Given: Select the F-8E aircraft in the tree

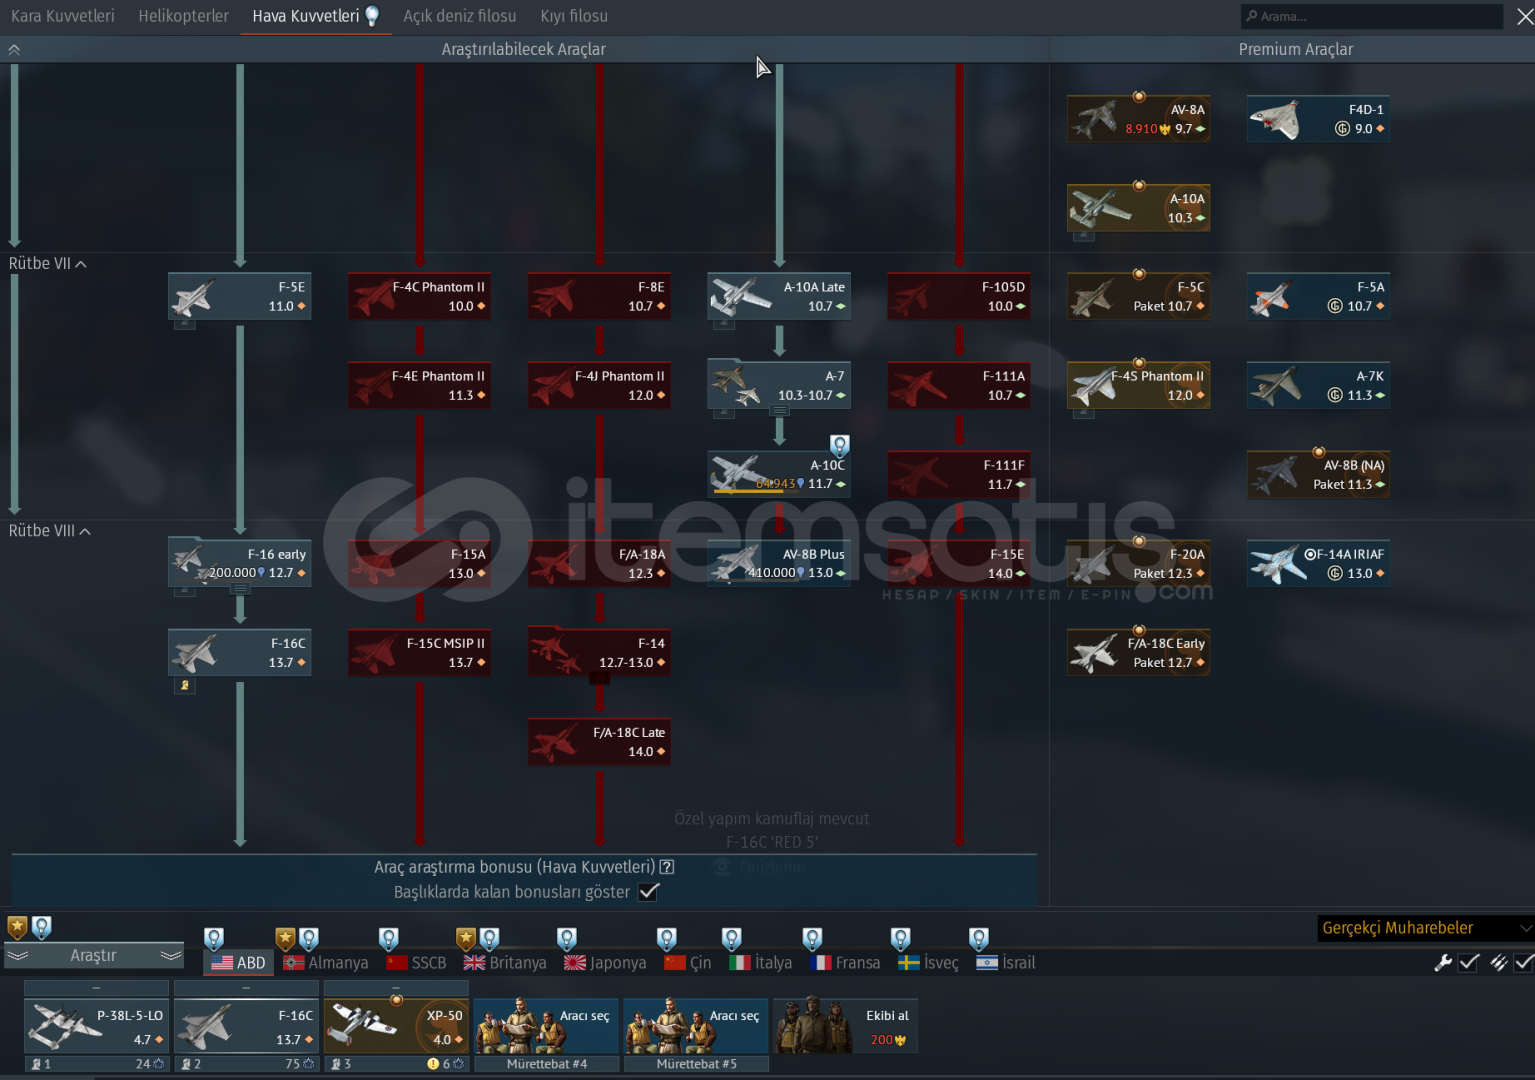Looking at the screenshot, I should (600, 297).
